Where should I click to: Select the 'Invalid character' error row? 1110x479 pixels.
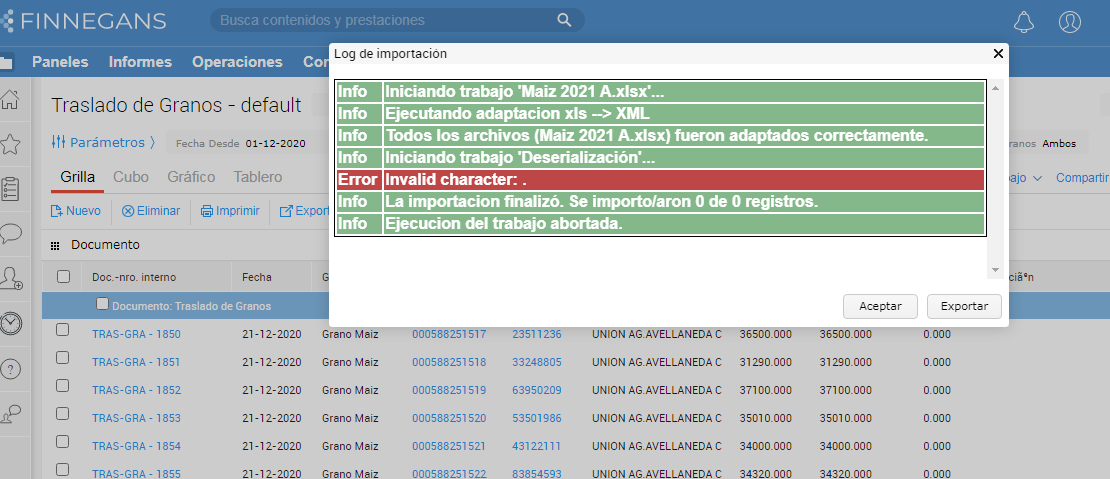click(660, 180)
